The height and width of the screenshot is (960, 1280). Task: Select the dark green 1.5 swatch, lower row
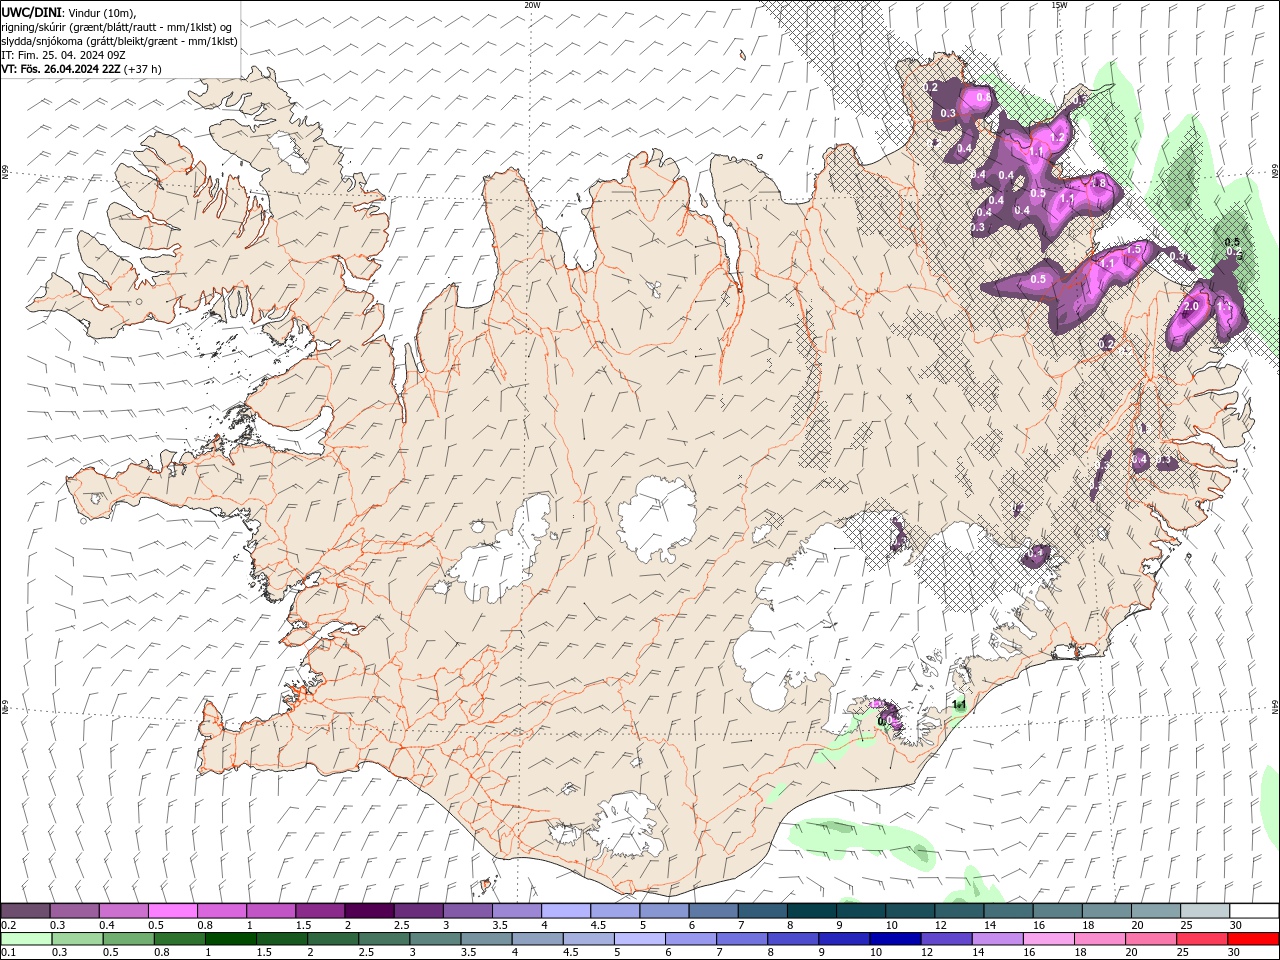pyautogui.click(x=283, y=939)
